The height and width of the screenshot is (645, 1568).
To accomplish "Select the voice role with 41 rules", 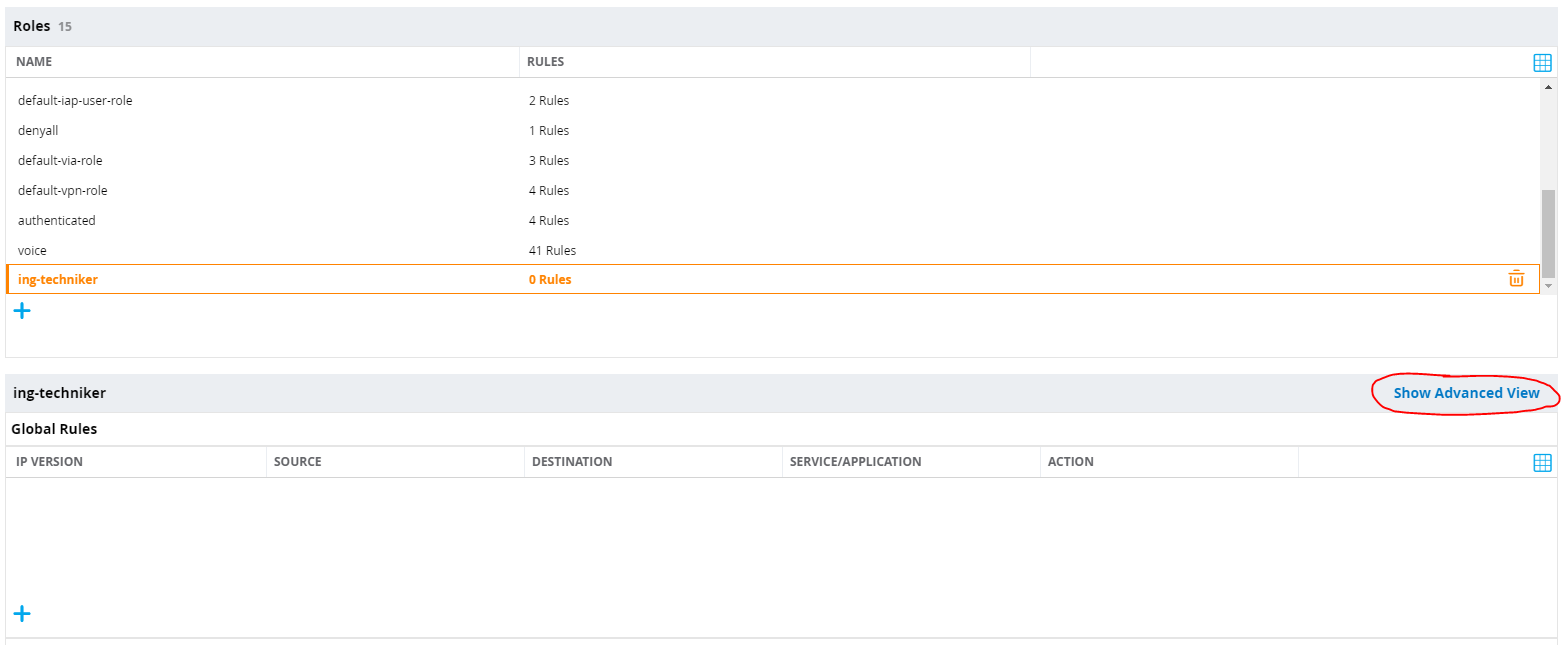I will (x=32, y=250).
